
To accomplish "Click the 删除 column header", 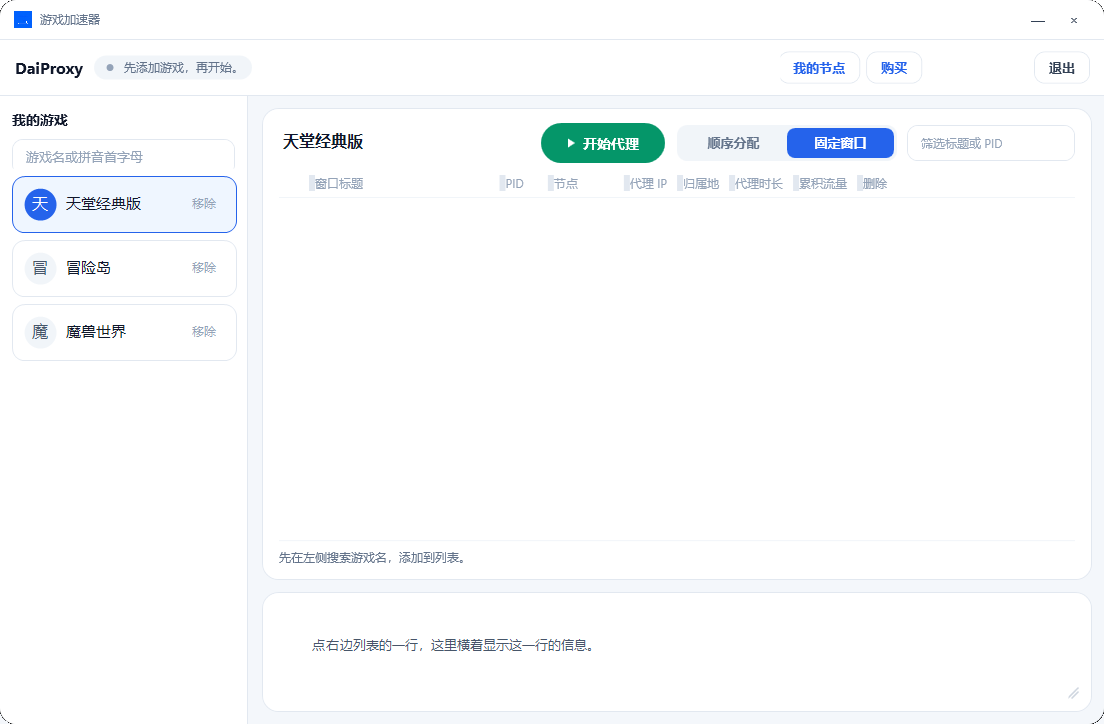I will (875, 184).
